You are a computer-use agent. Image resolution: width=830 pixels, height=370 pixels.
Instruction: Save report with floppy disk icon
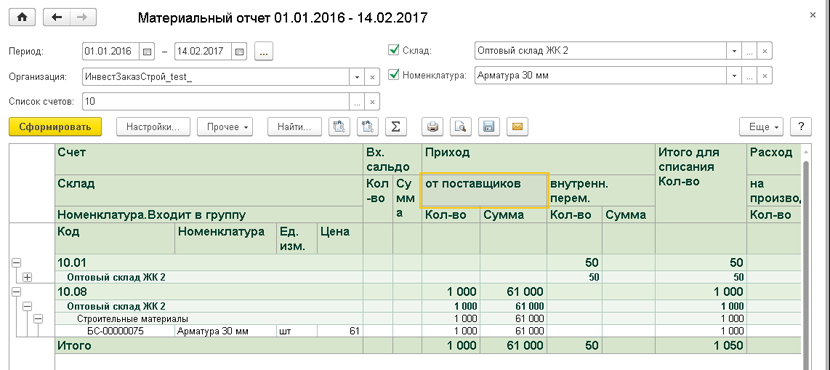point(489,127)
